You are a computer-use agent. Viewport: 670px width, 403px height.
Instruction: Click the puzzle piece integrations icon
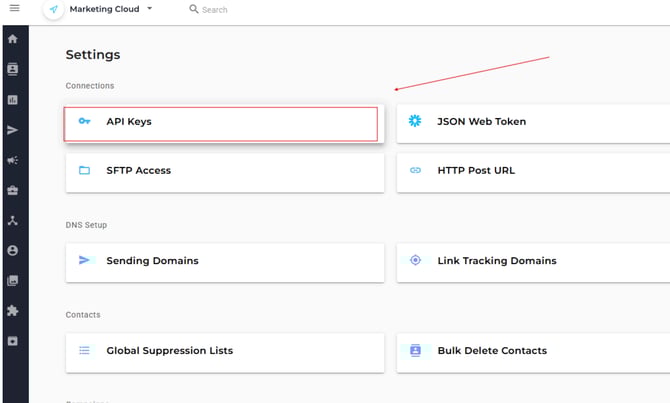click(x=13, y=311)
